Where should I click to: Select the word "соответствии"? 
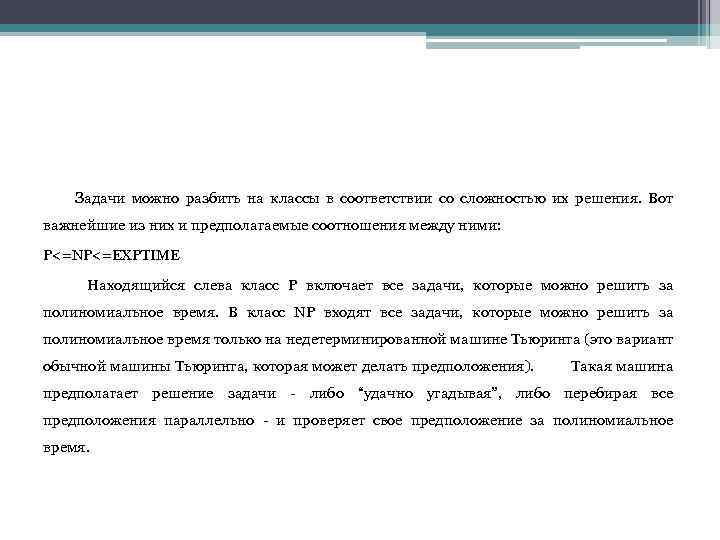tap(386, 199)
